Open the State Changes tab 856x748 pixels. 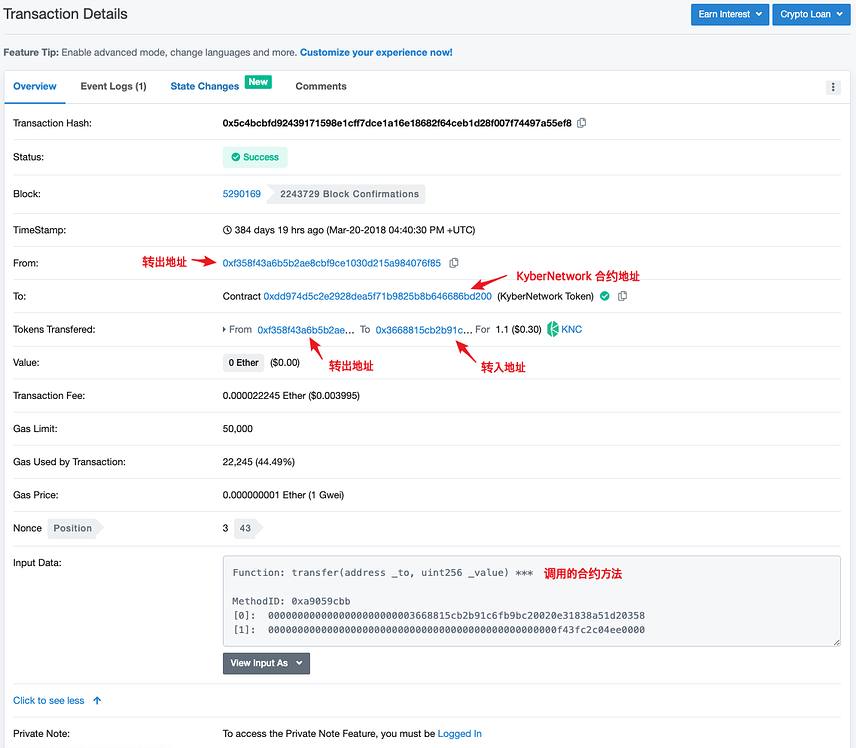(205, 86)
